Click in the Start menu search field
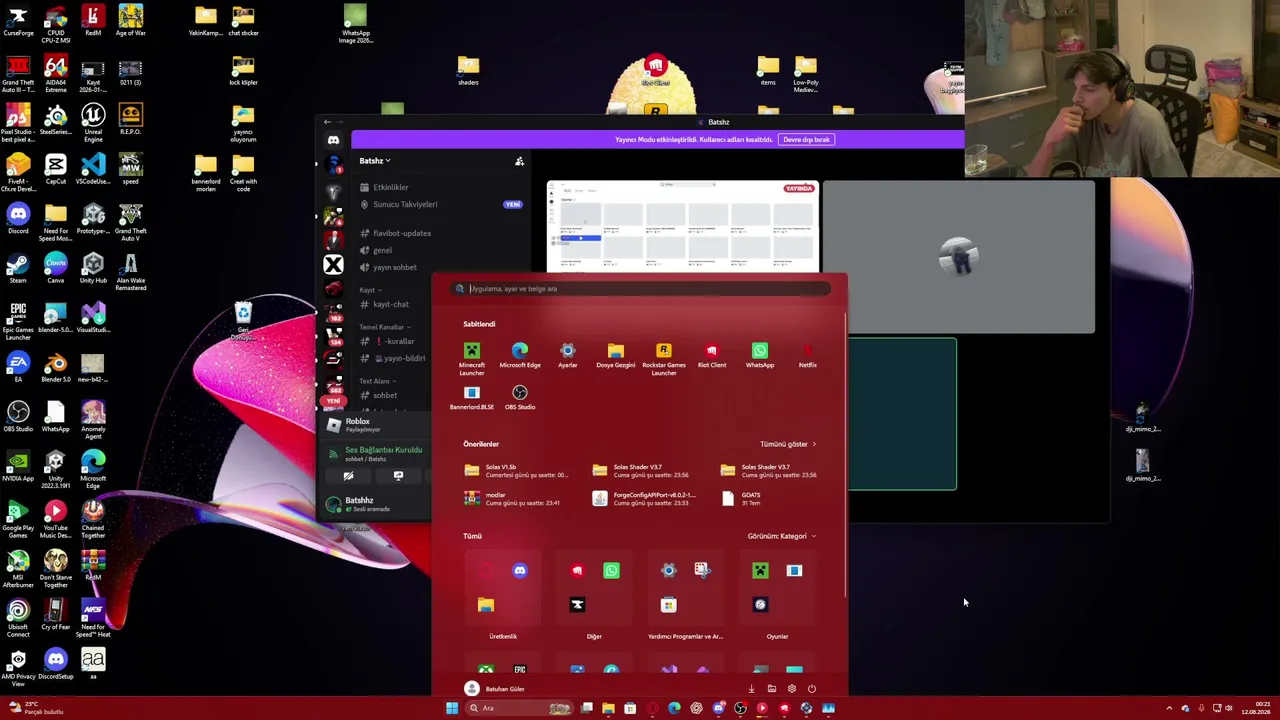 pos(640,289)
